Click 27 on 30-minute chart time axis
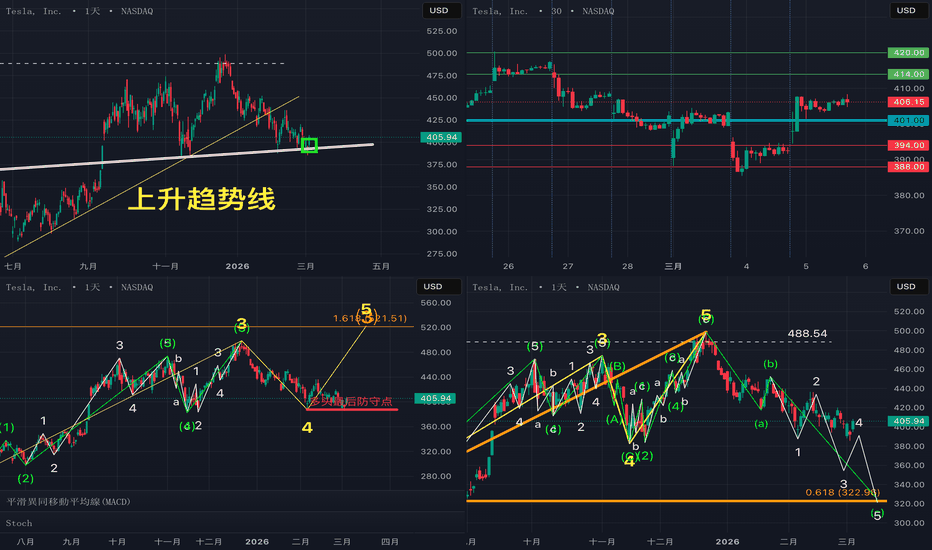This screenshot has width=932, height=550. tap(568, 266)
